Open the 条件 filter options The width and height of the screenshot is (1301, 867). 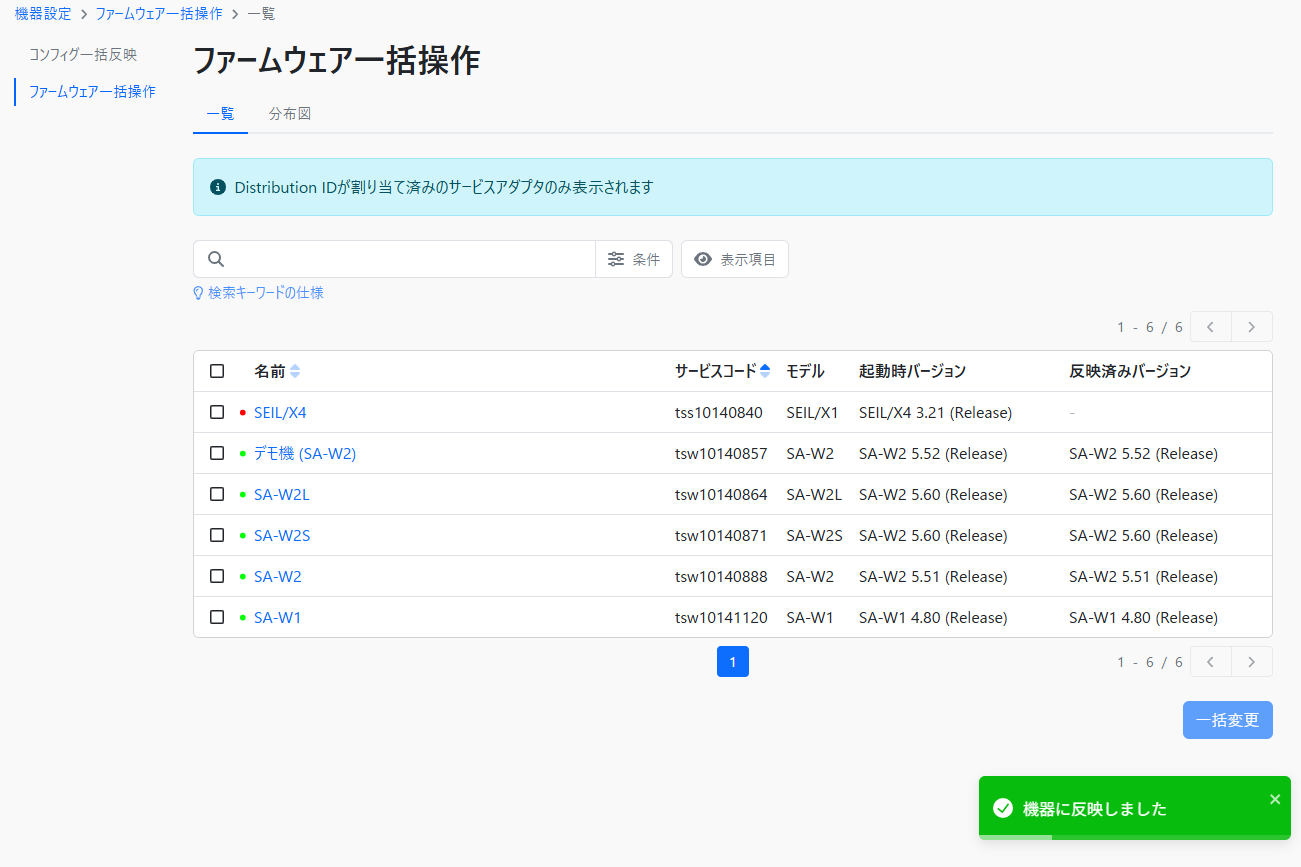point(634,259)
